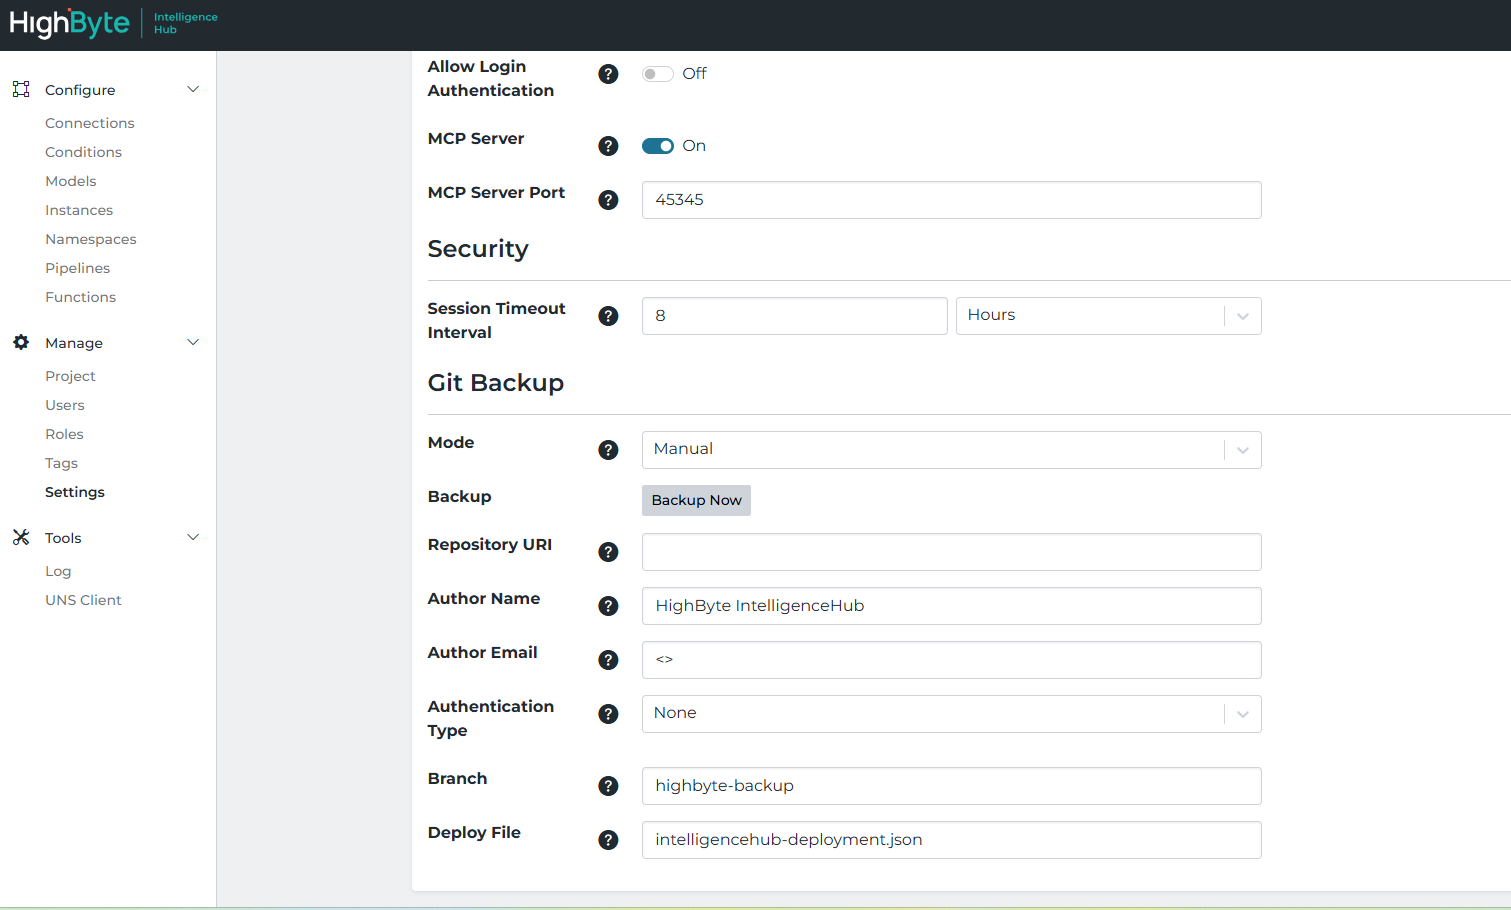
Task: Open Pipelines in the sidebar
Action: coord(78,268)
